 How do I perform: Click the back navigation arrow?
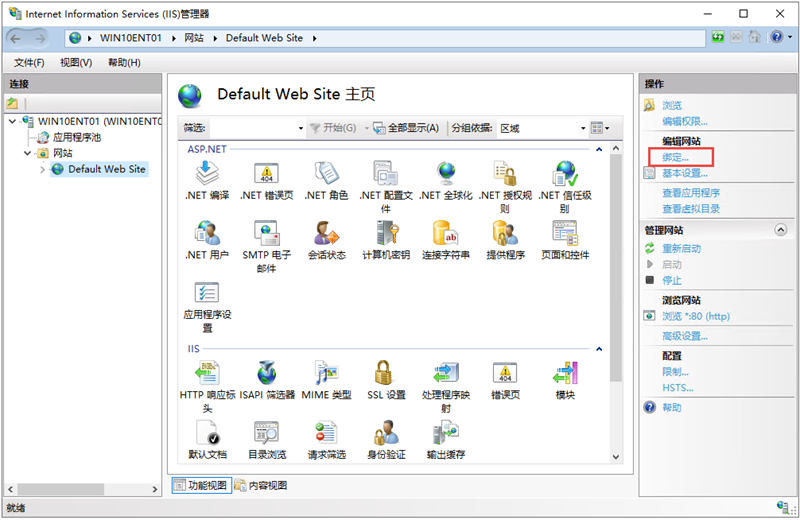(x=15, y=38)
